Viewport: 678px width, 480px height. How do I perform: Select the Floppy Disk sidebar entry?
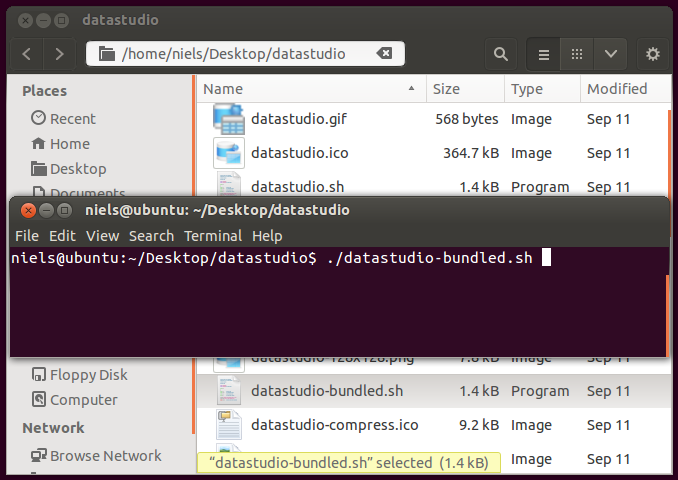click(x=88, y=375)
